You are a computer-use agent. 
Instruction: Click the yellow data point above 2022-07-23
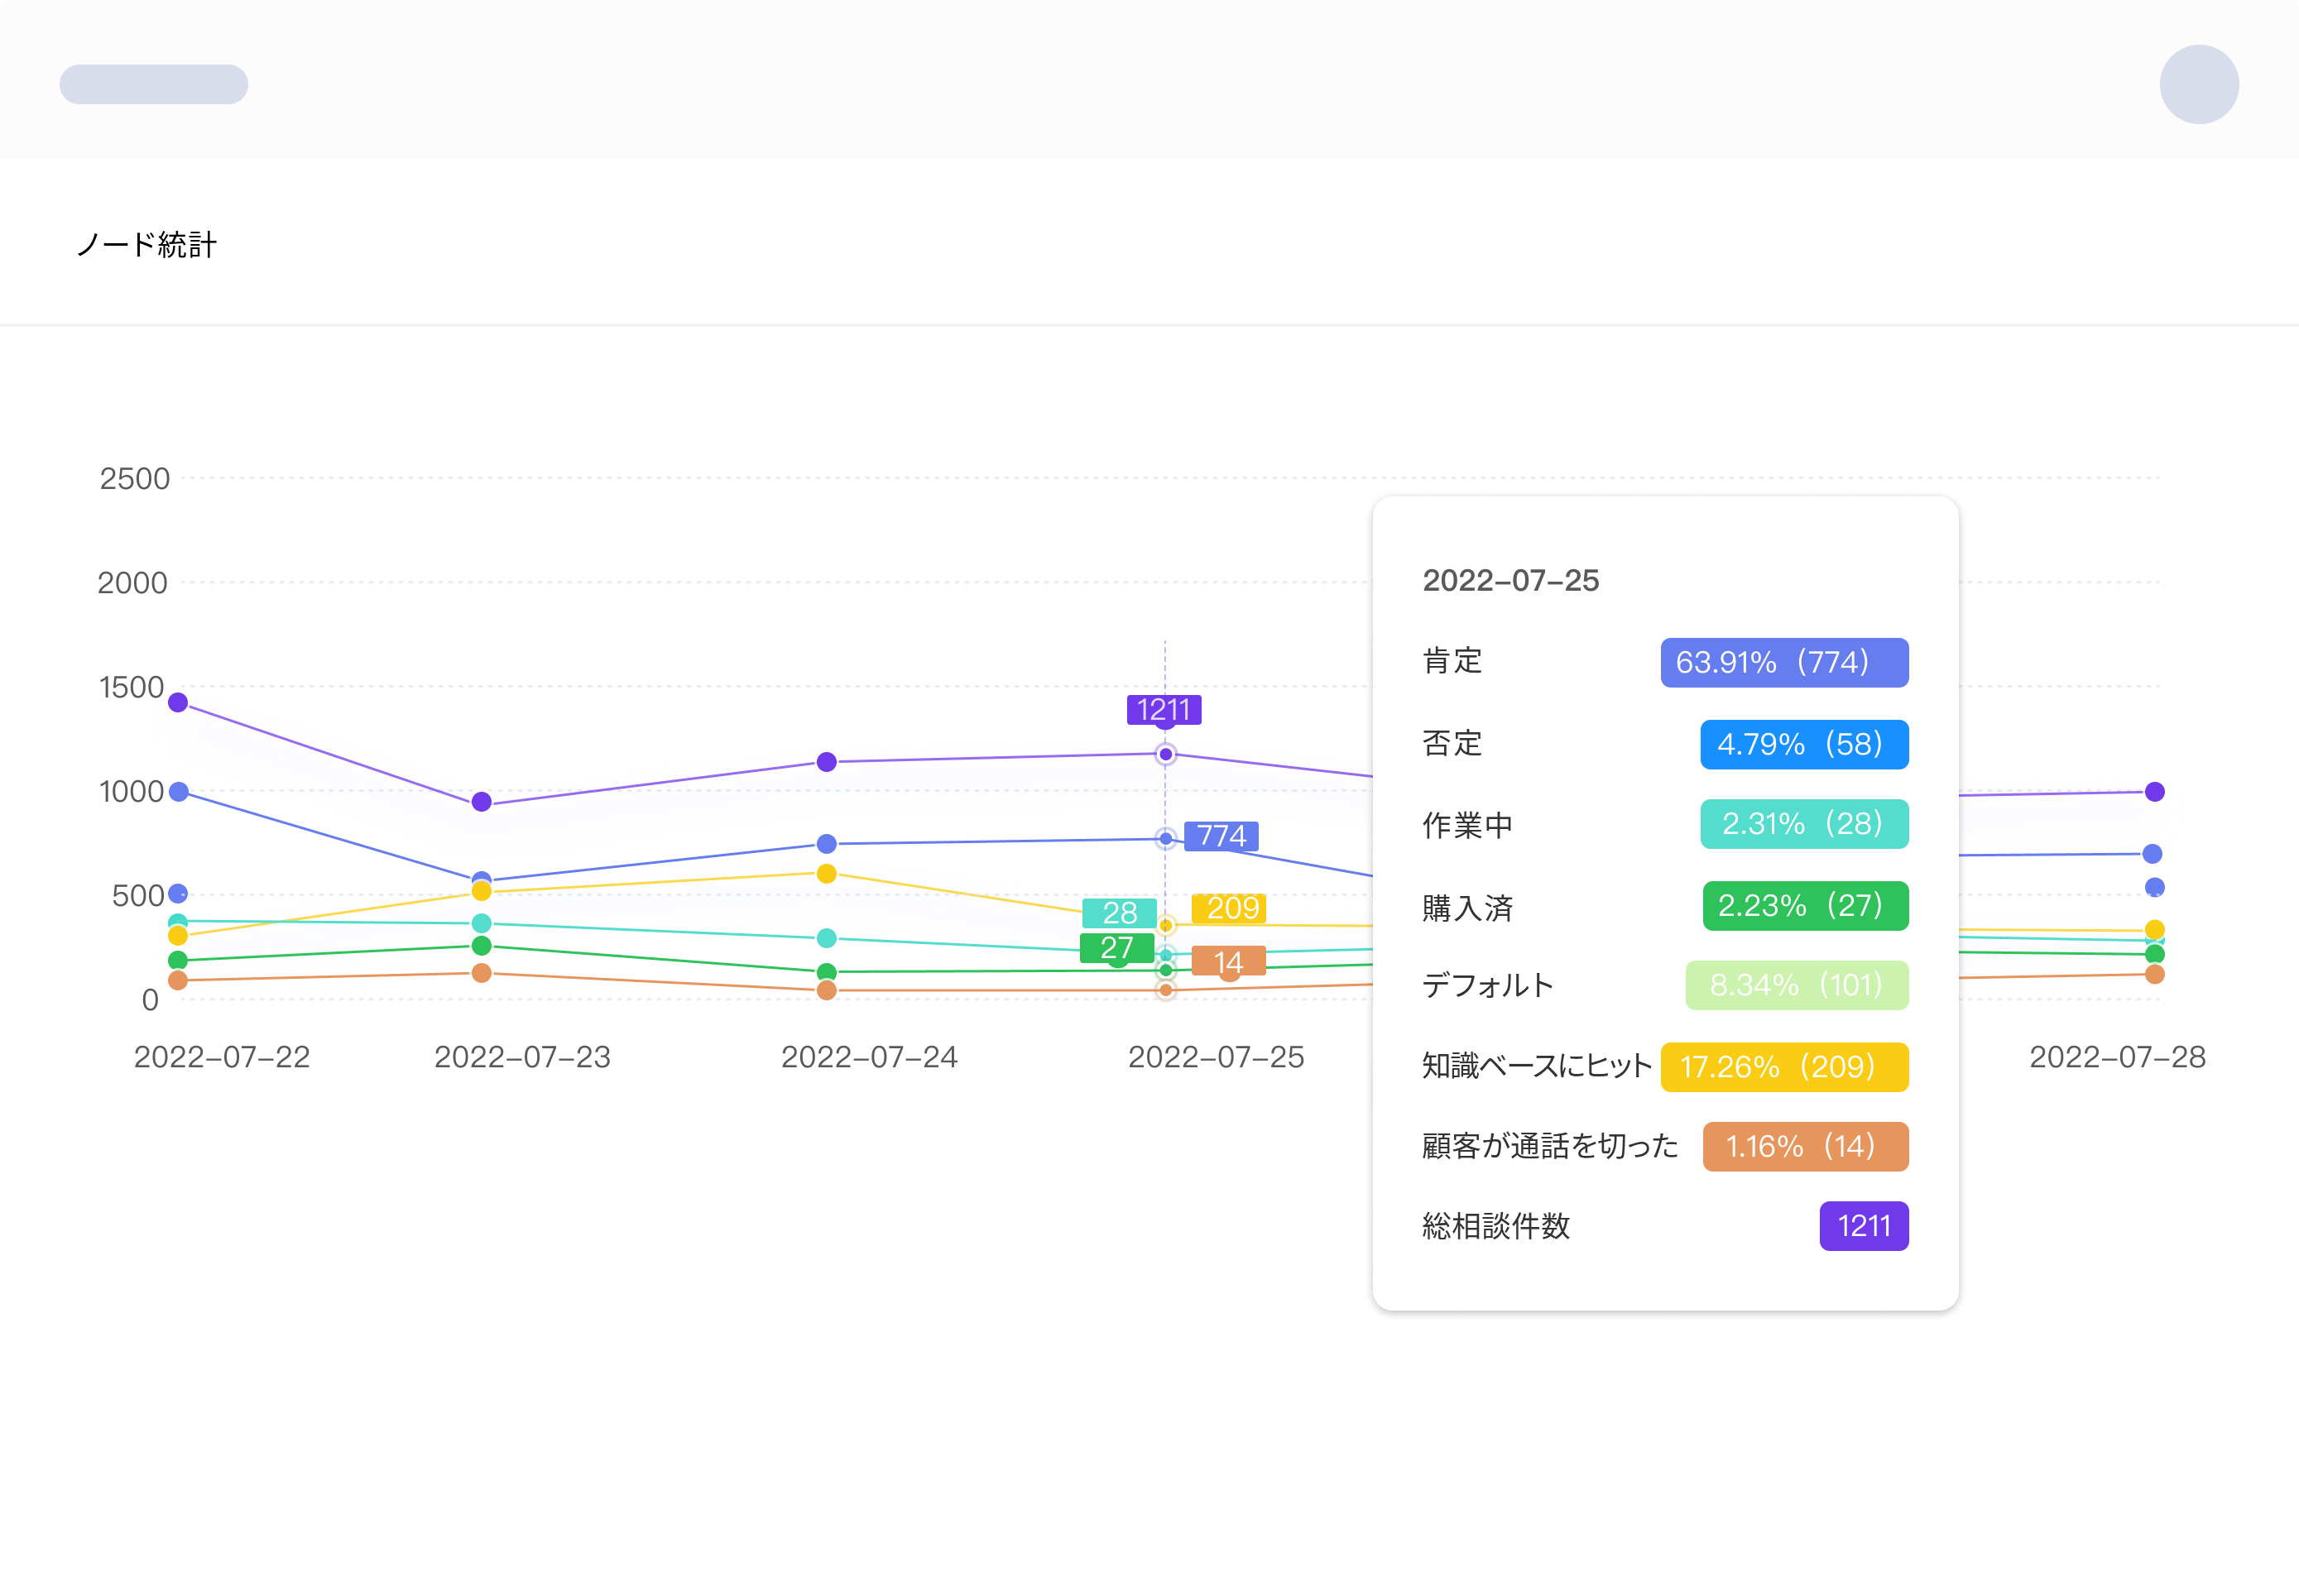[x=481, y=891]
